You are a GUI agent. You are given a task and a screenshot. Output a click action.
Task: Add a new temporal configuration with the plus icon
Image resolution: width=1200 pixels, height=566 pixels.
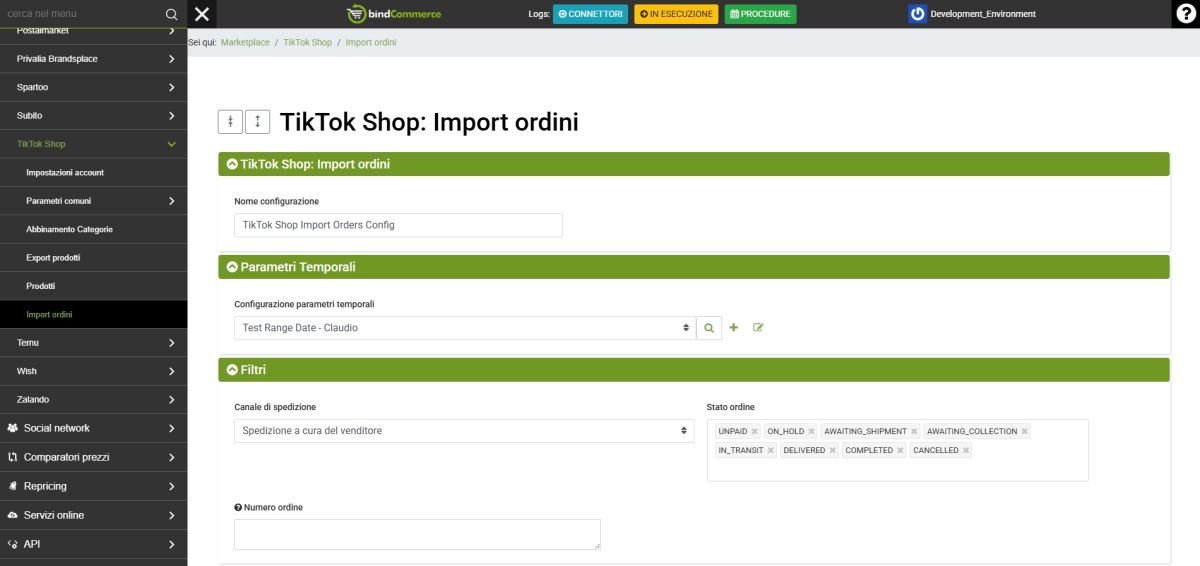[734, 328]
